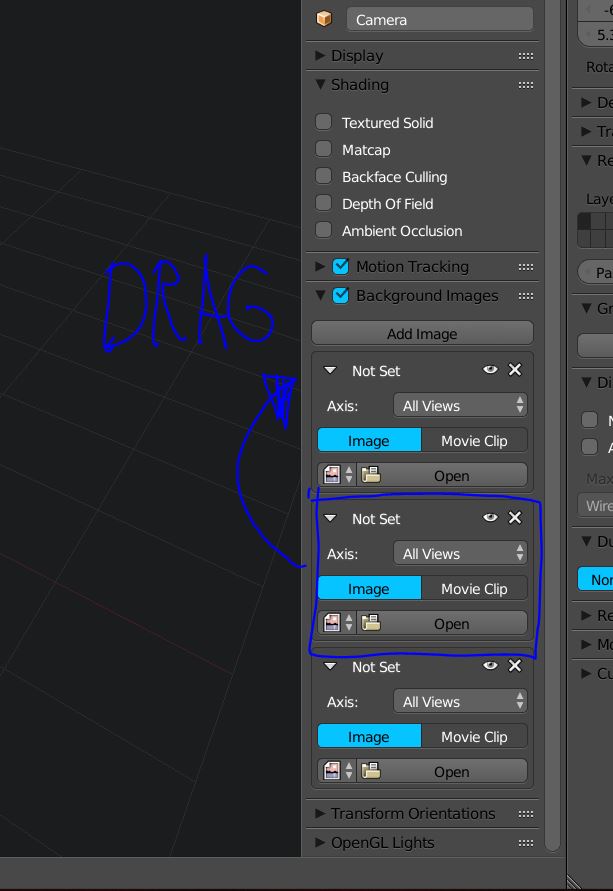The width and height of the screenshot is (613, 891).
Task: Expand the OpenGL Lights panel
Action: coord(320,842)
